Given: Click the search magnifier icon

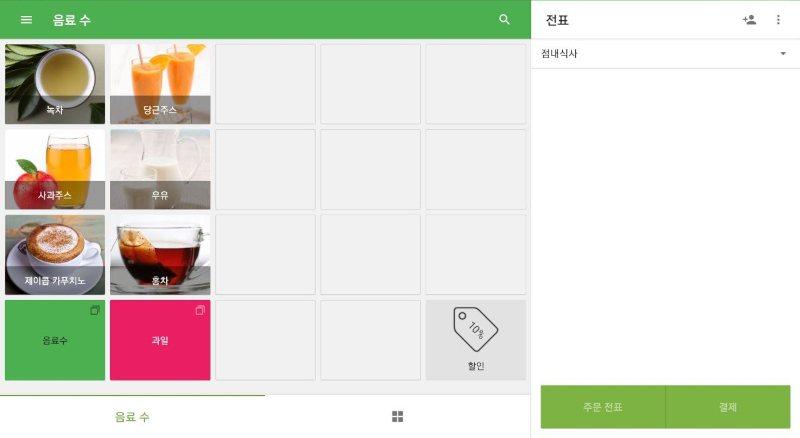Looking at the screenshot, I should (504, 19).
